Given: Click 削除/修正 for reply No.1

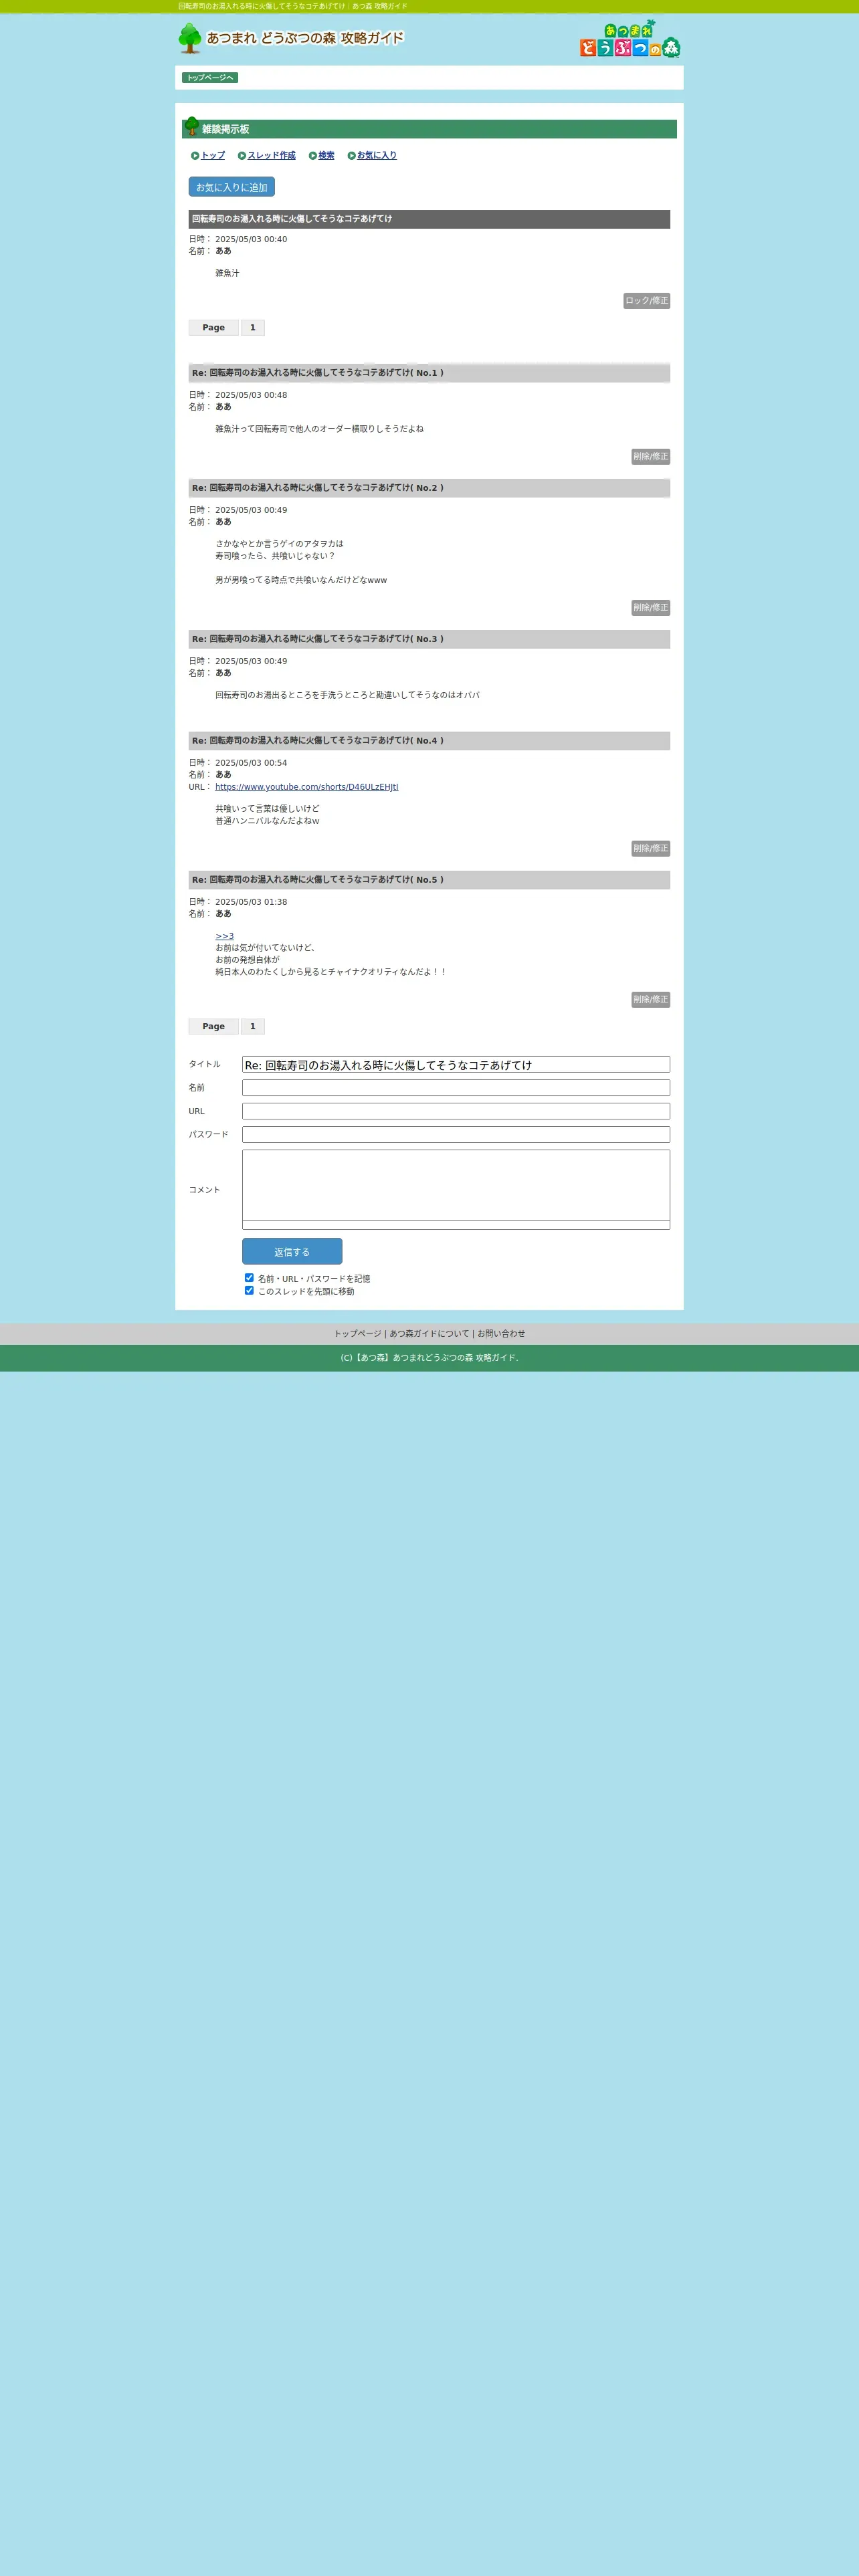Looking at the screenshot, I should 651,457.
